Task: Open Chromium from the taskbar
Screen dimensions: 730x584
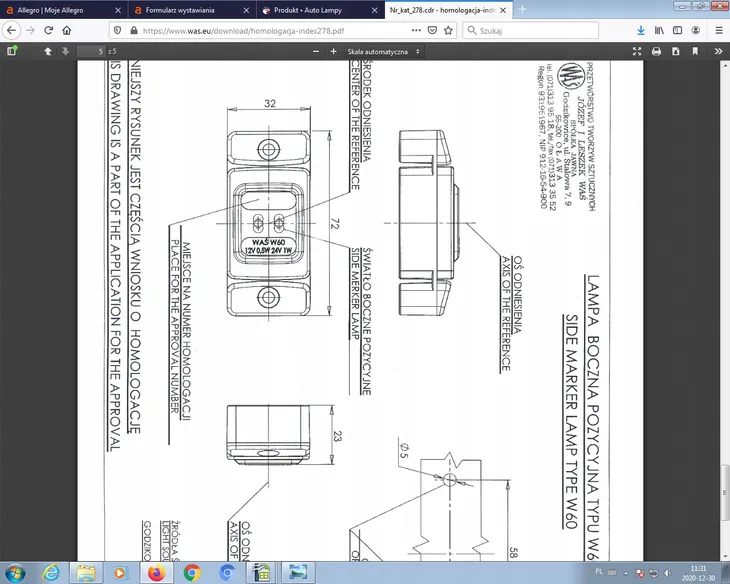Action: pos(227,572)
